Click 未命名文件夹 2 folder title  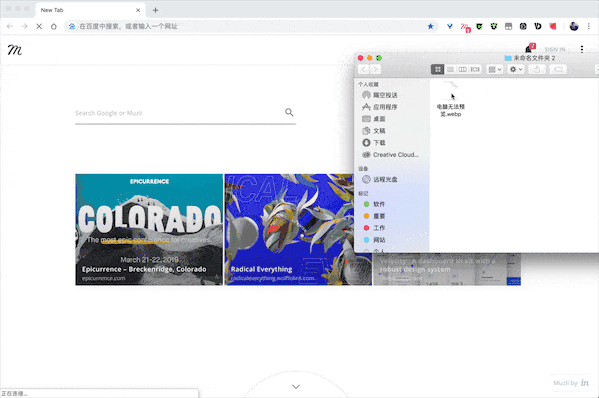click(x=530, y=58)
